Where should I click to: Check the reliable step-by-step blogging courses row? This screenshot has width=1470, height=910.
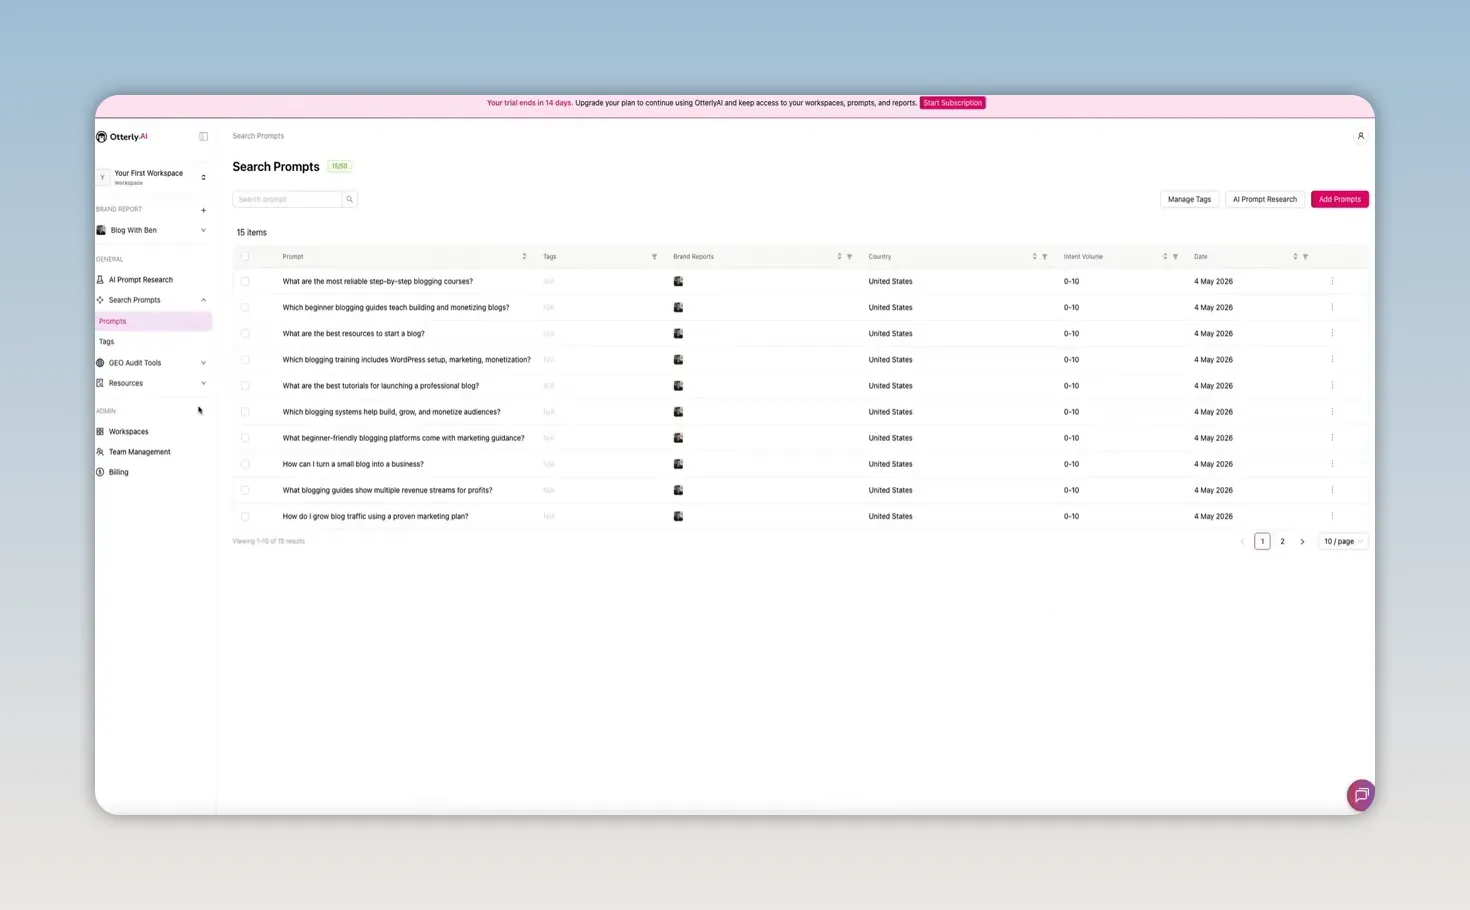pyautogui.click(x=245, y=281)
